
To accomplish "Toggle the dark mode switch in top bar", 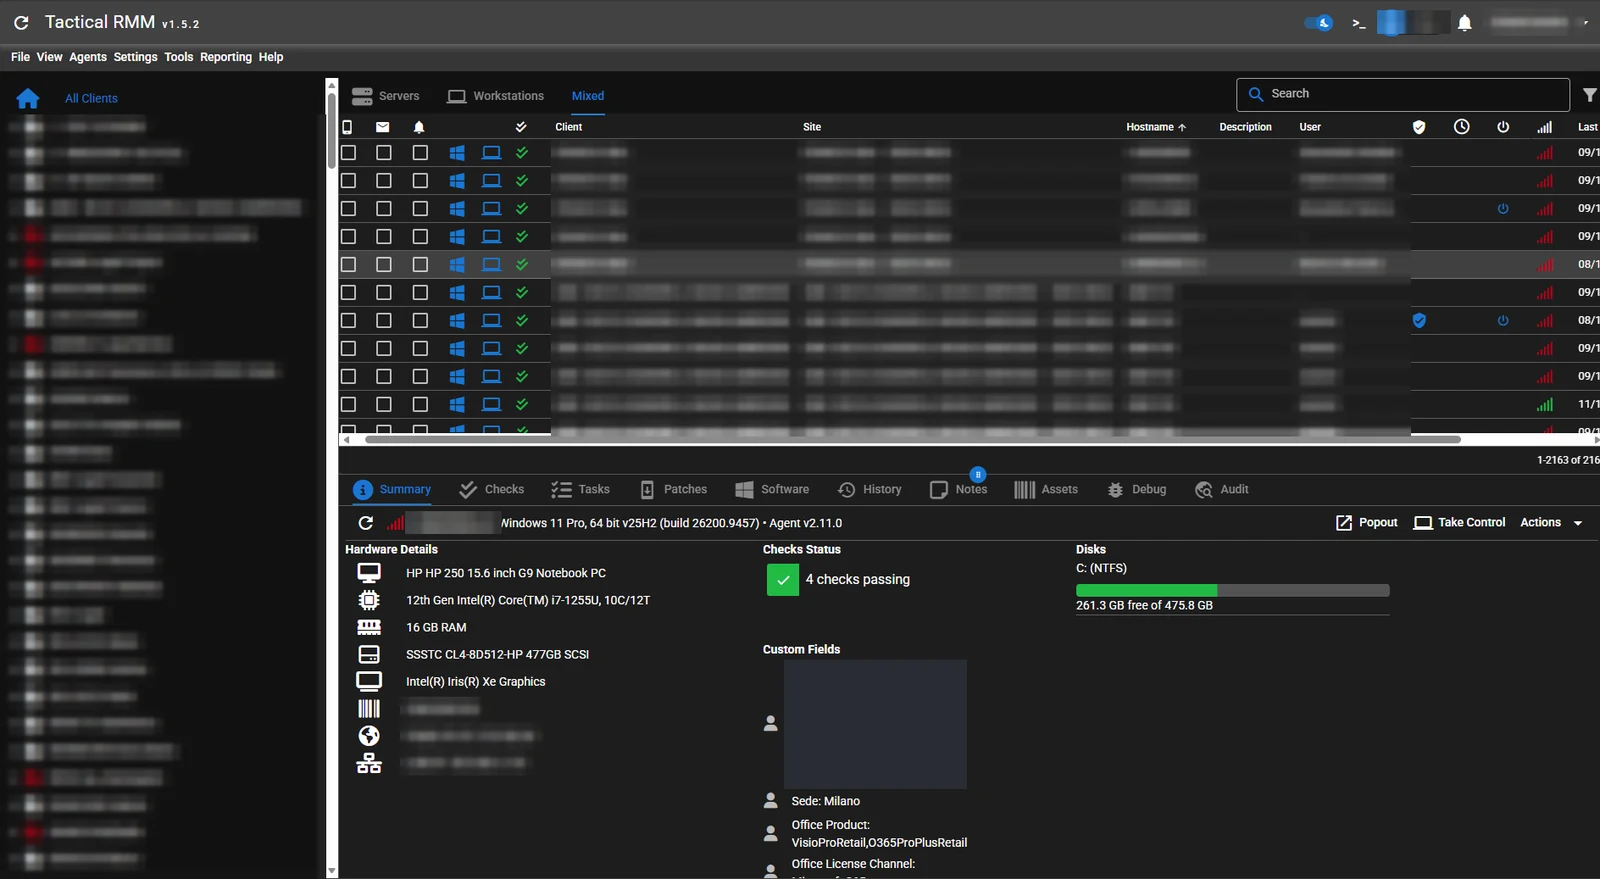I will (1318, 23).
